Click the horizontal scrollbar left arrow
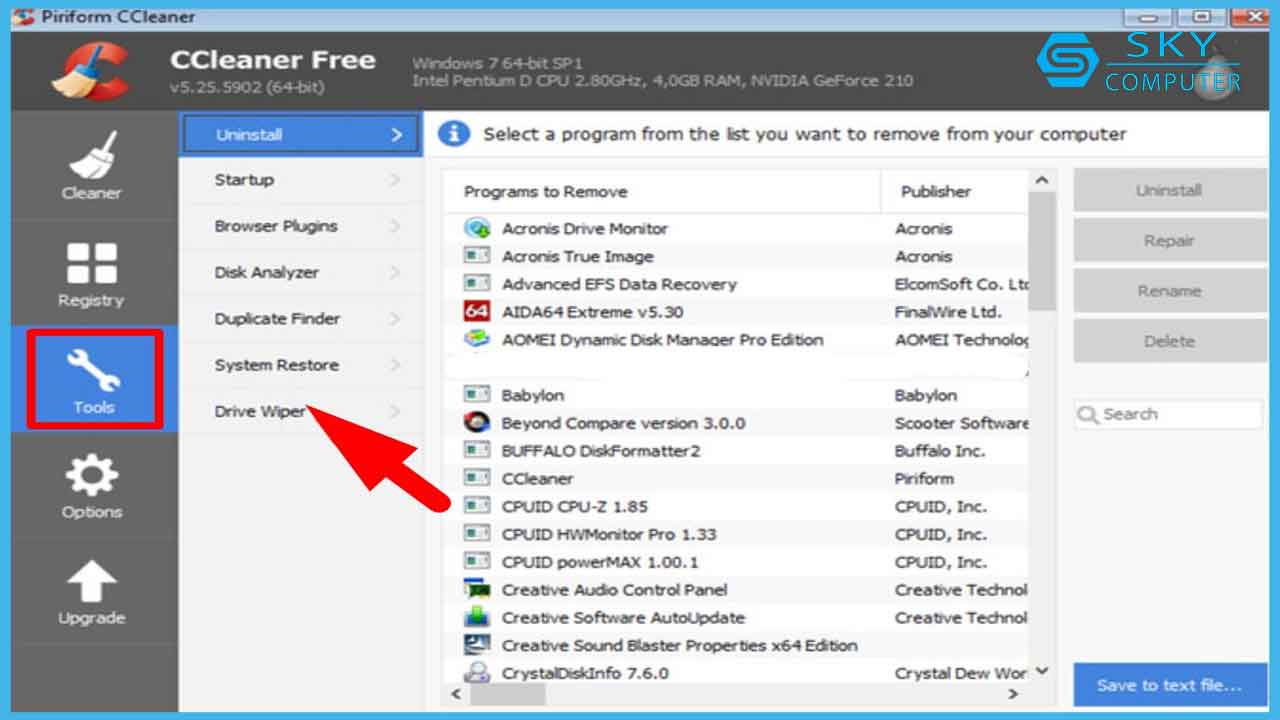This screenshot has height=720, width=1280. (456, 693)
